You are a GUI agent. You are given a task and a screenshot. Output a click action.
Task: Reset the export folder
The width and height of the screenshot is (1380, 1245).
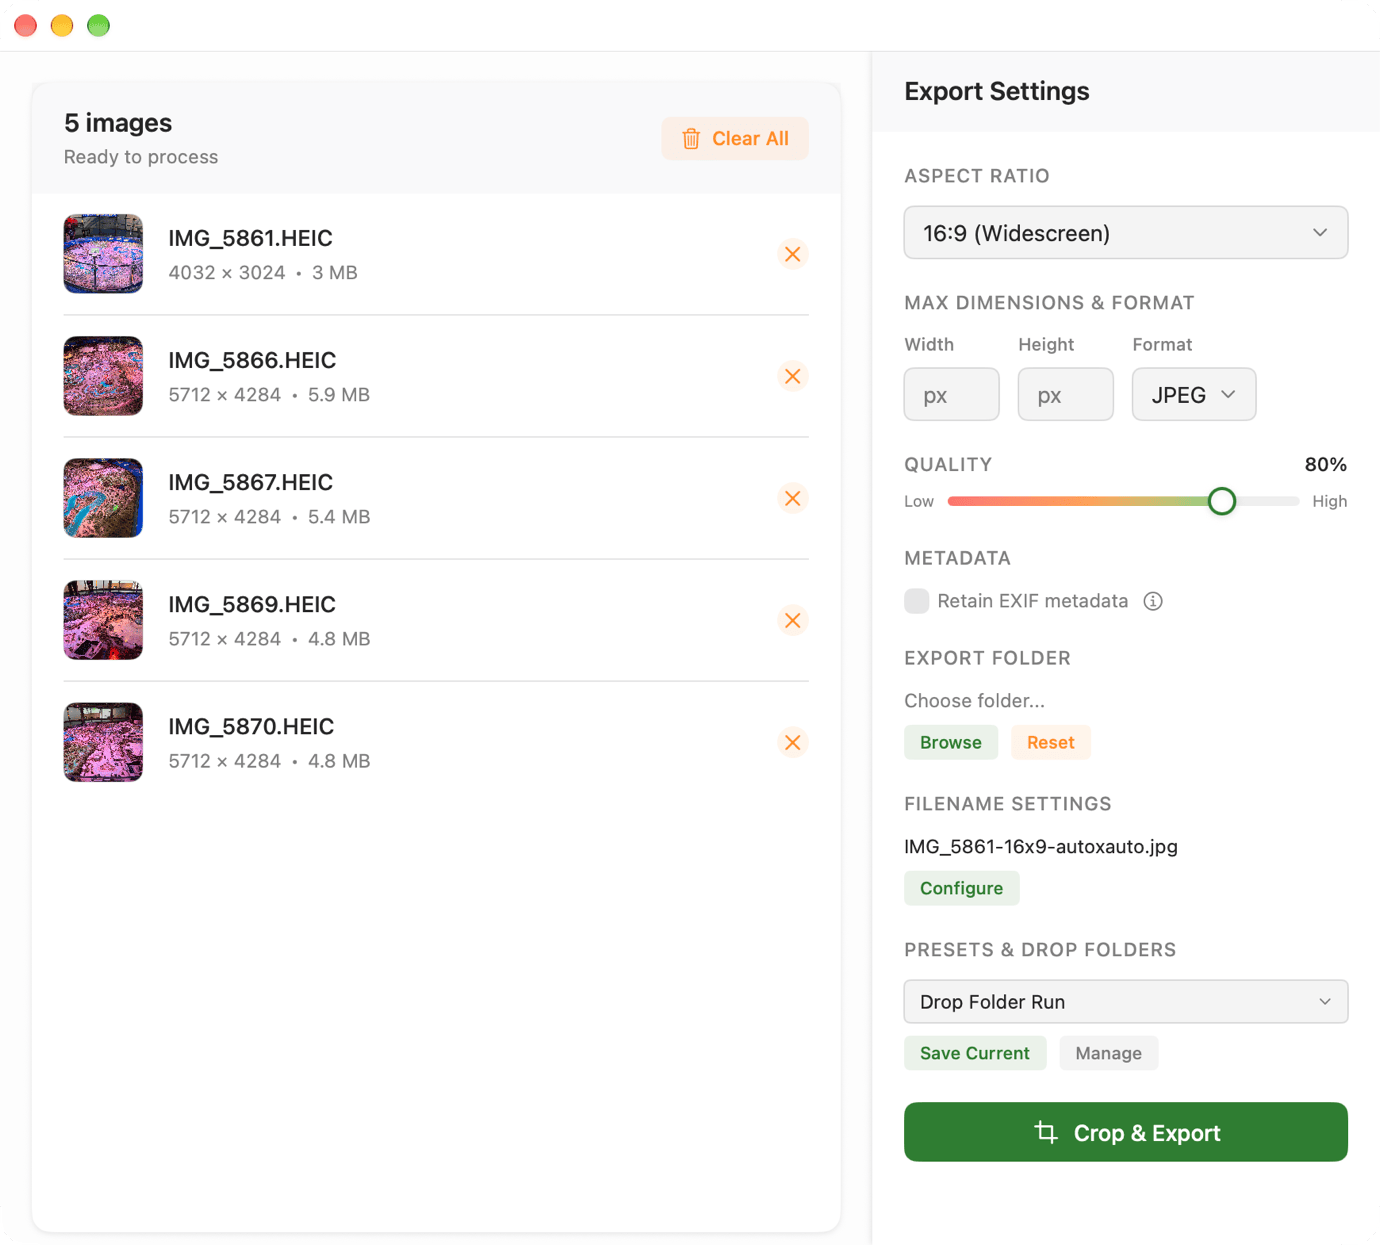point(1051,742)
